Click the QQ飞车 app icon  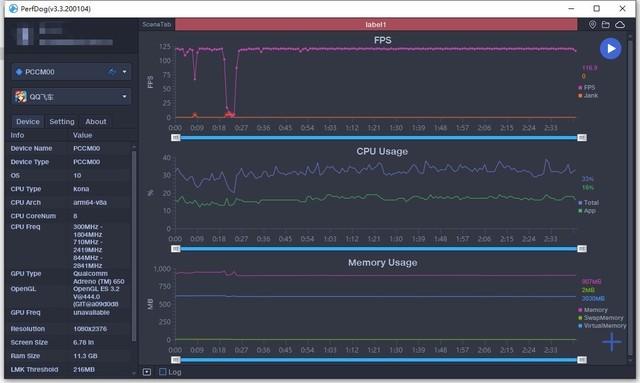pyautogui.click(x=20, y=97)
